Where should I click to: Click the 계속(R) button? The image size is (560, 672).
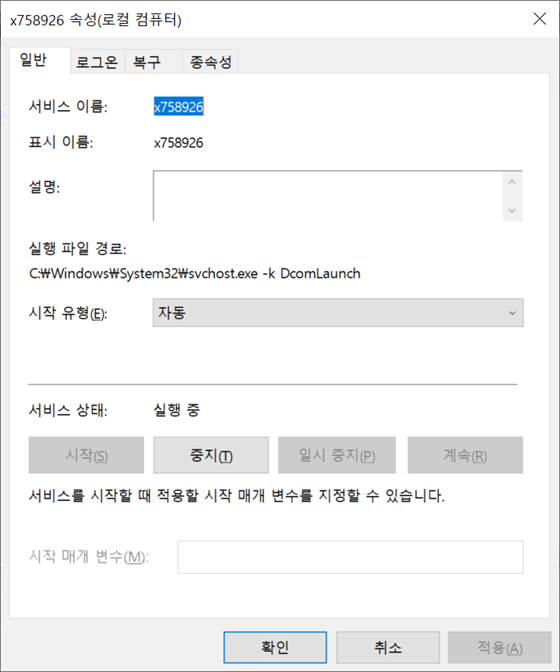pos(465,455)
